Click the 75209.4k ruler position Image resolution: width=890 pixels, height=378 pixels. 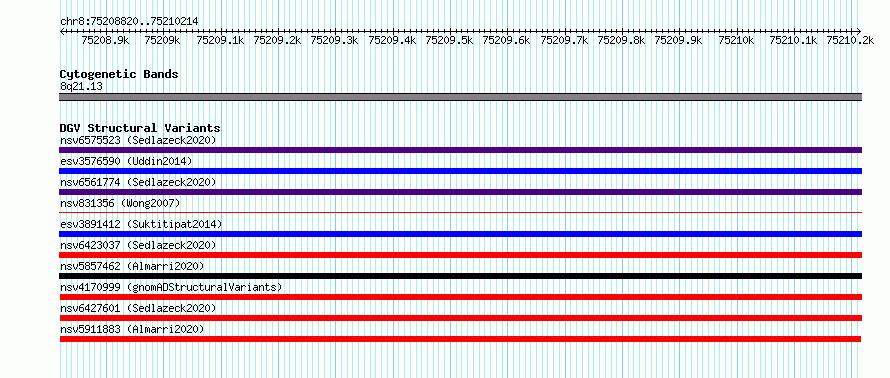392,40
